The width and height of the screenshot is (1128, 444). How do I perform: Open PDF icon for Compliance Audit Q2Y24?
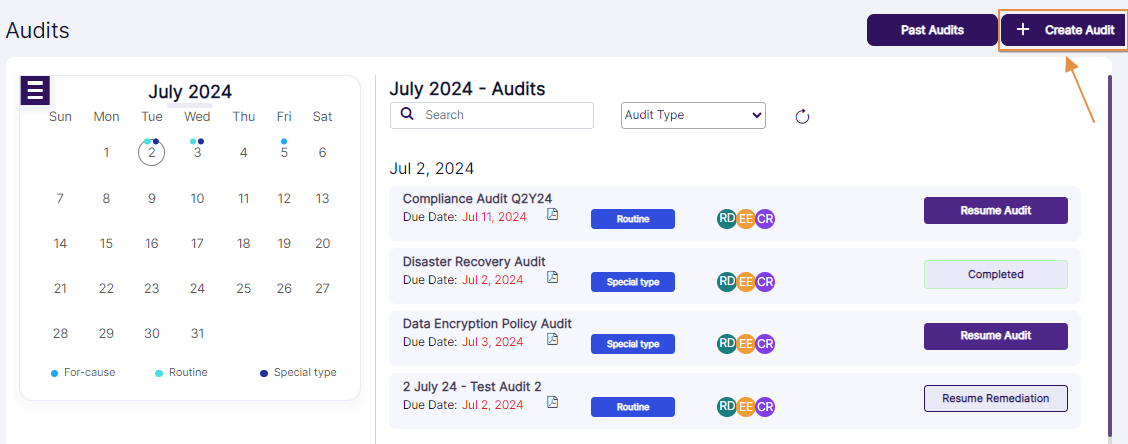[x=552, y=214]
